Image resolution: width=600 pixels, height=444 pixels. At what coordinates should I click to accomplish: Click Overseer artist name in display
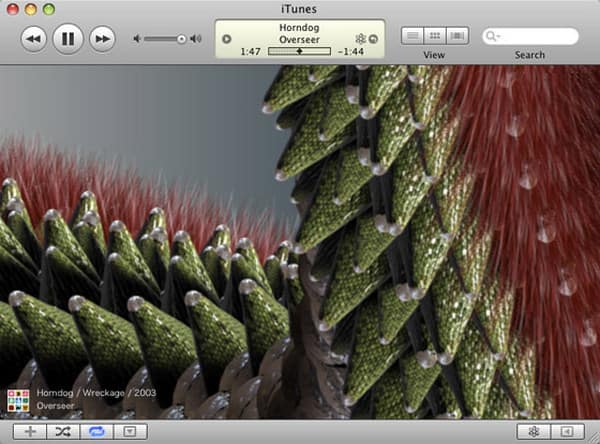(x=299, y=39)
